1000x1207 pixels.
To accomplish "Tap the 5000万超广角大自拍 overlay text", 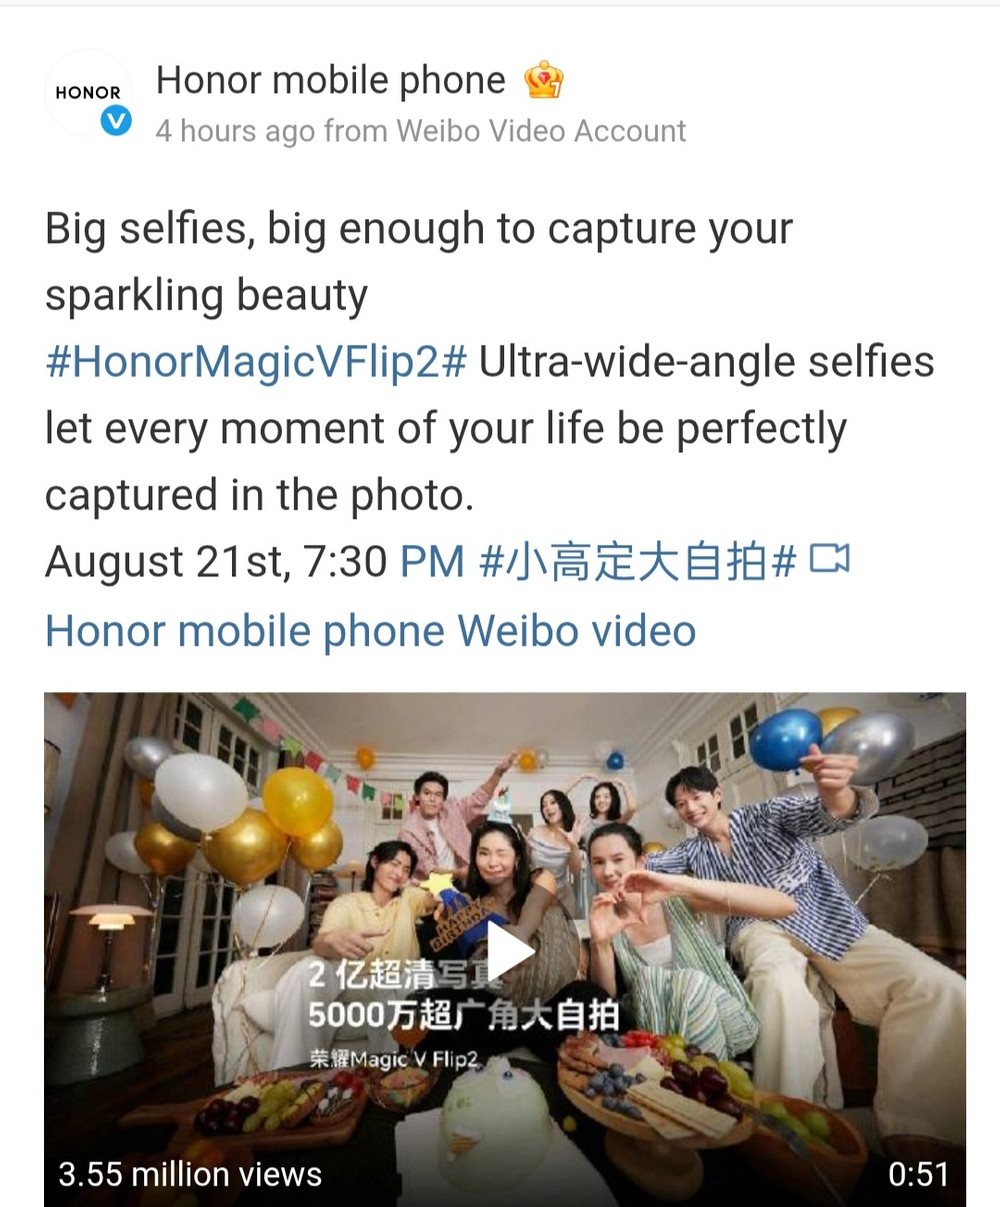I will point(464,1015).
